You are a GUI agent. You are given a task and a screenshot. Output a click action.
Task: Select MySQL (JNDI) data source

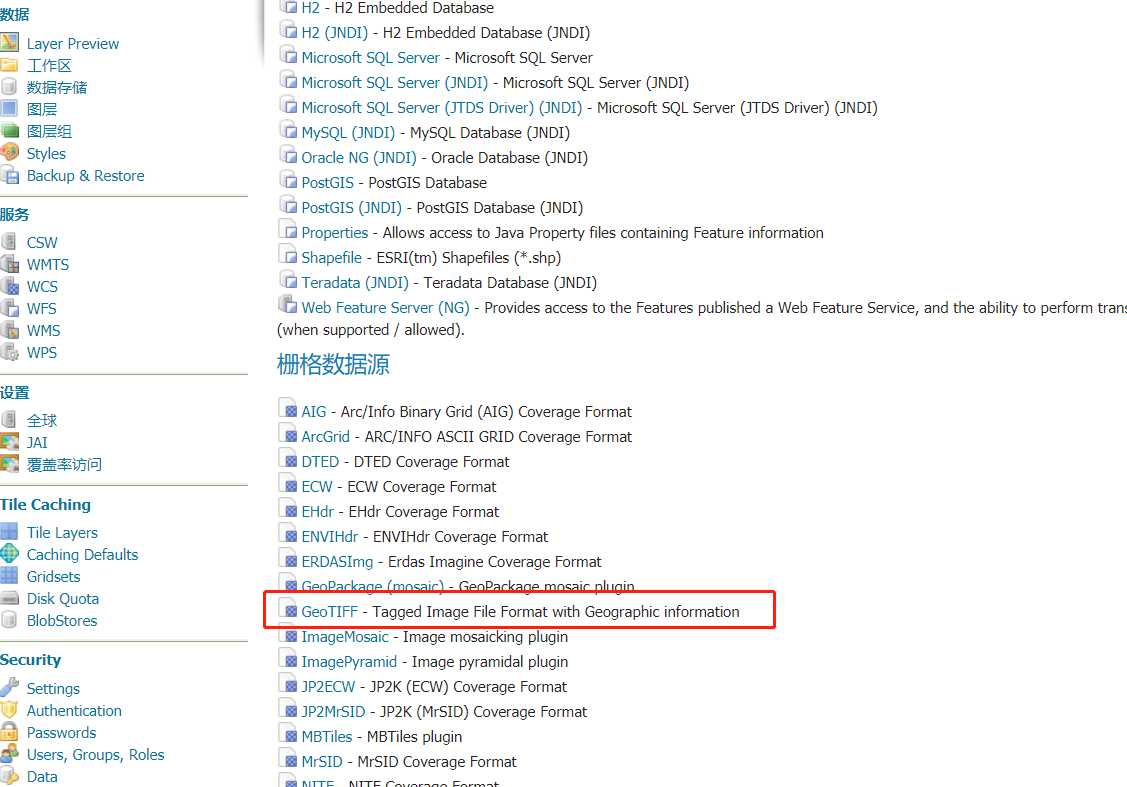pos(348,133)
